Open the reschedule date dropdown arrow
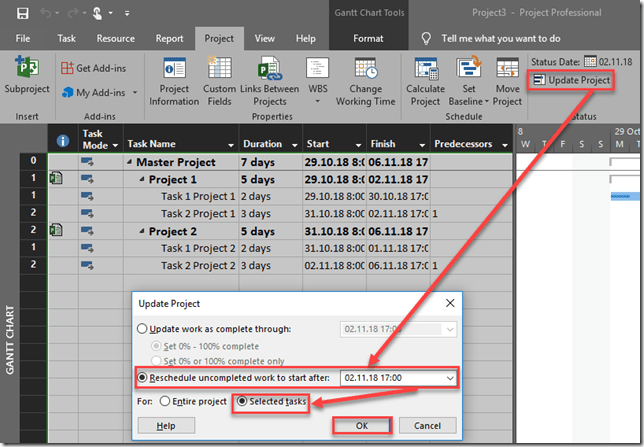644x447 pixels. 448,378
